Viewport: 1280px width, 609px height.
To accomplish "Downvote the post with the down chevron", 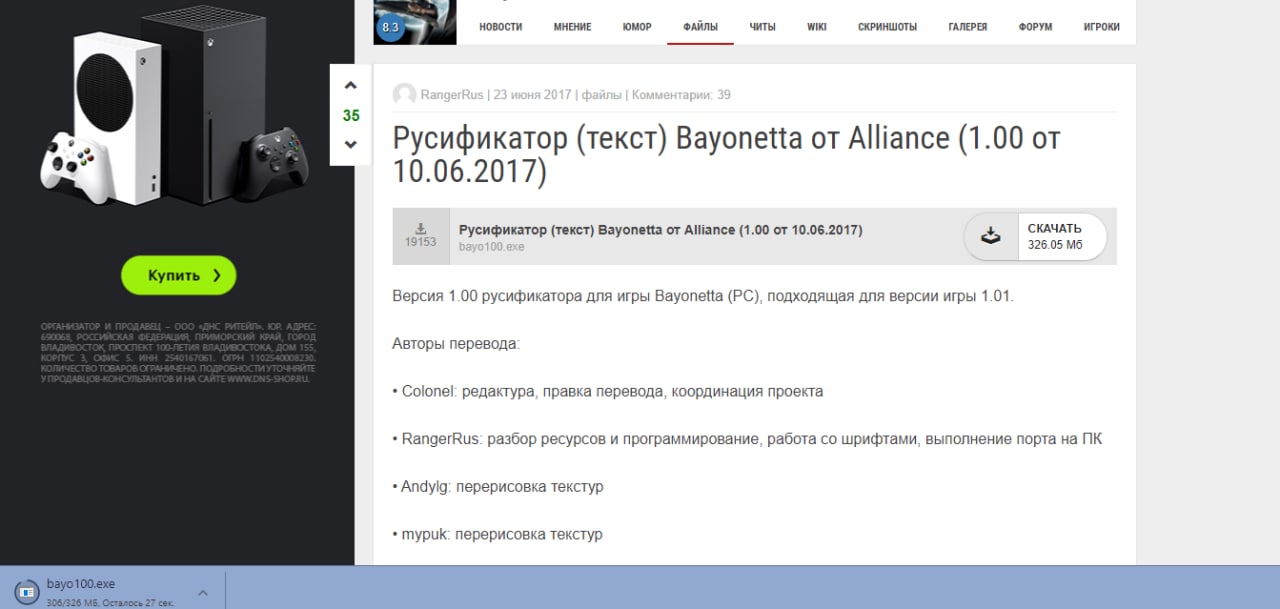I will [350, 145].
